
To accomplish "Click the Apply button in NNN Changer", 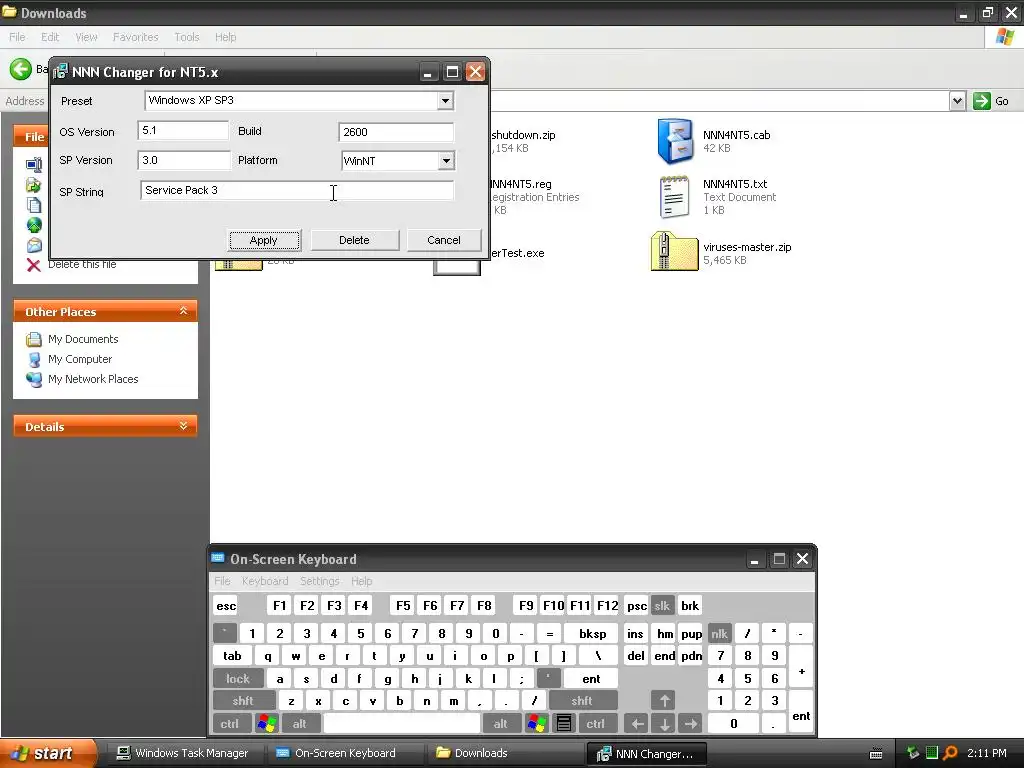I will (264, 240).
